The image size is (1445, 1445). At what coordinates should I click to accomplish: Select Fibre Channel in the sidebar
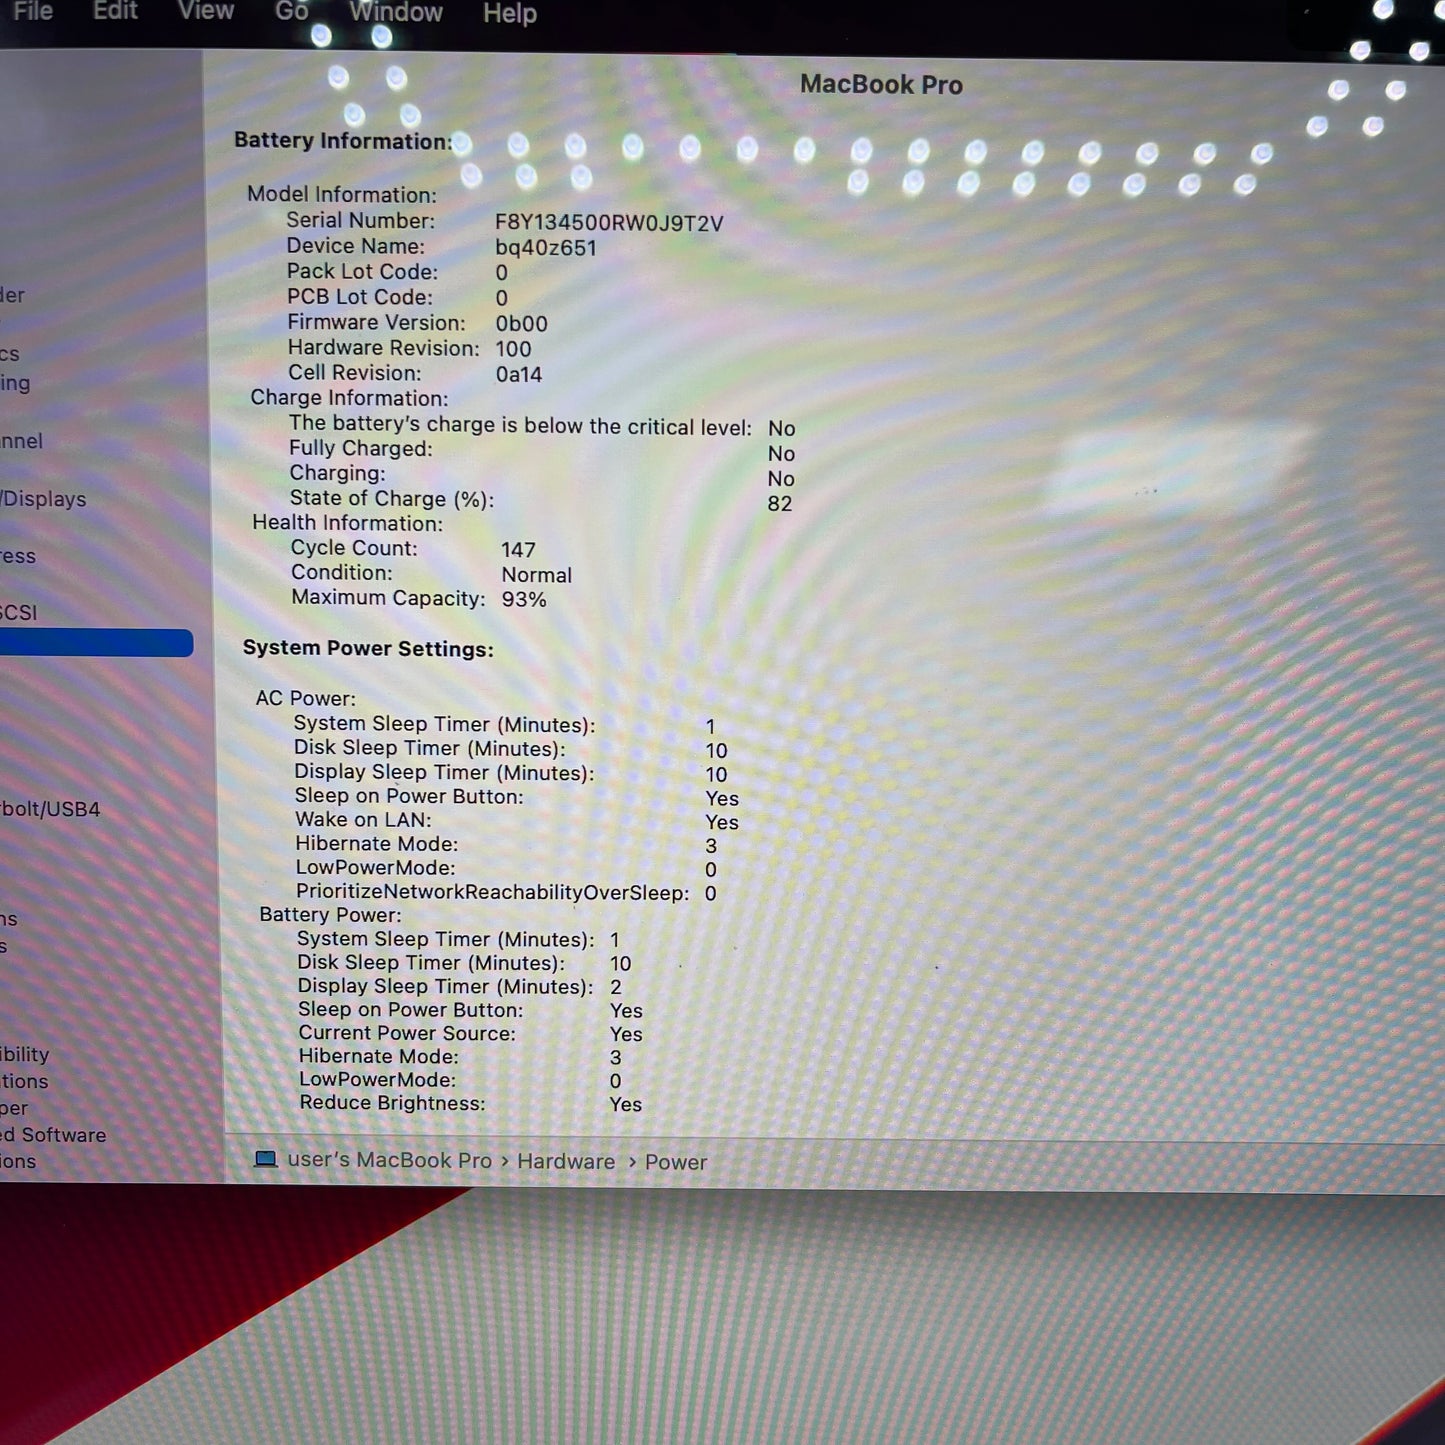(x=21, y=441)
